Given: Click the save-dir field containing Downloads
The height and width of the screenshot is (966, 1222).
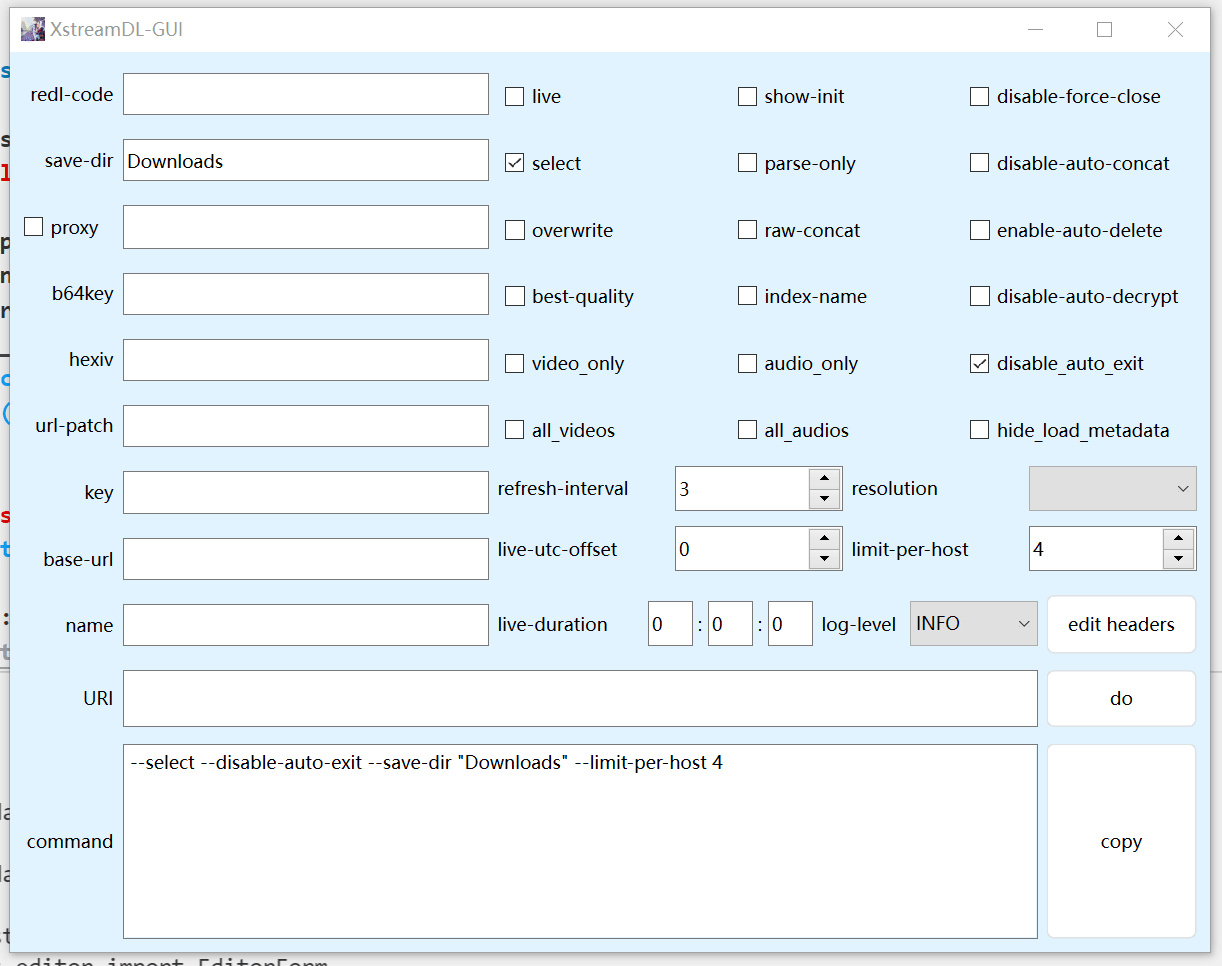Looking at the screenshot, I should click(x=306, y=160).
